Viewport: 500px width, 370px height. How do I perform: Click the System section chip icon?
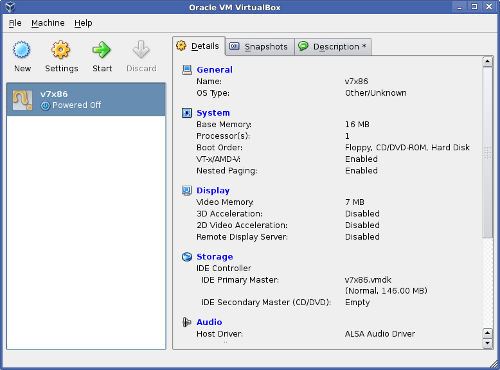coord(187,113)
